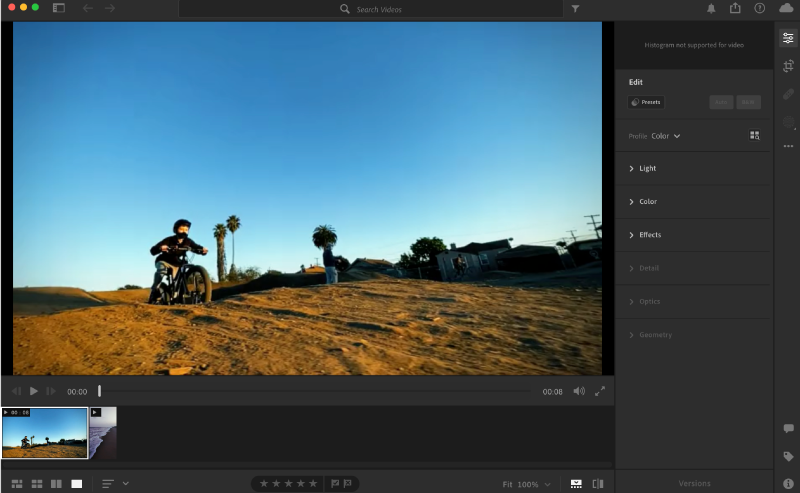
Task: Toggle the filmstrip visibility
Action: [576, 483]
